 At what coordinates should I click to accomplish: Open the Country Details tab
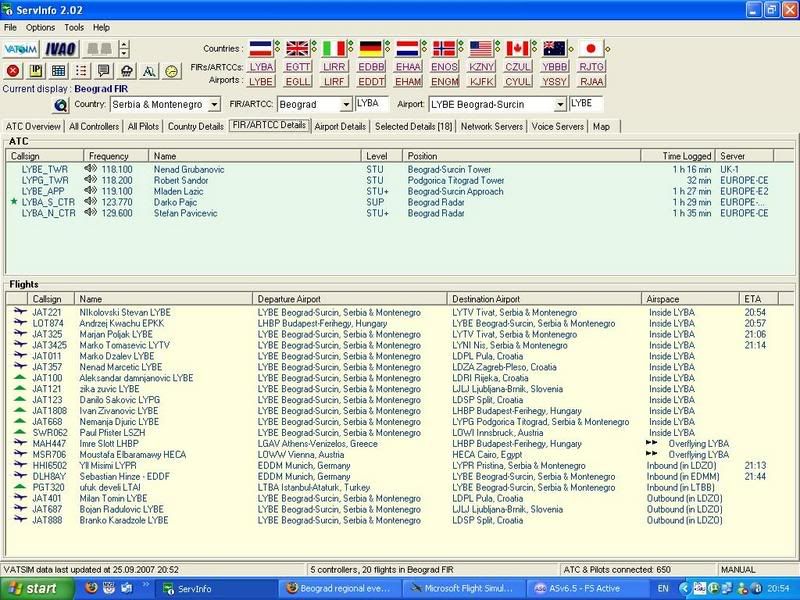coord(196,127)
